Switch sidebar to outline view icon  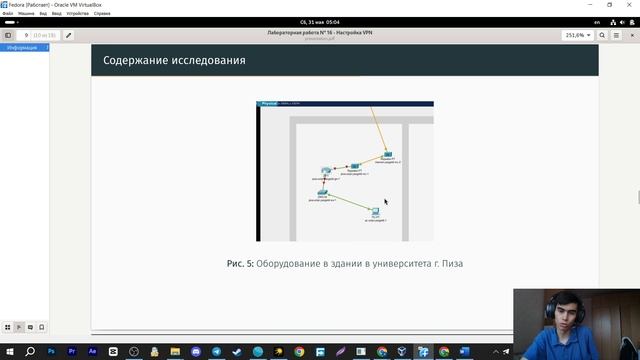tap(19, 327)
